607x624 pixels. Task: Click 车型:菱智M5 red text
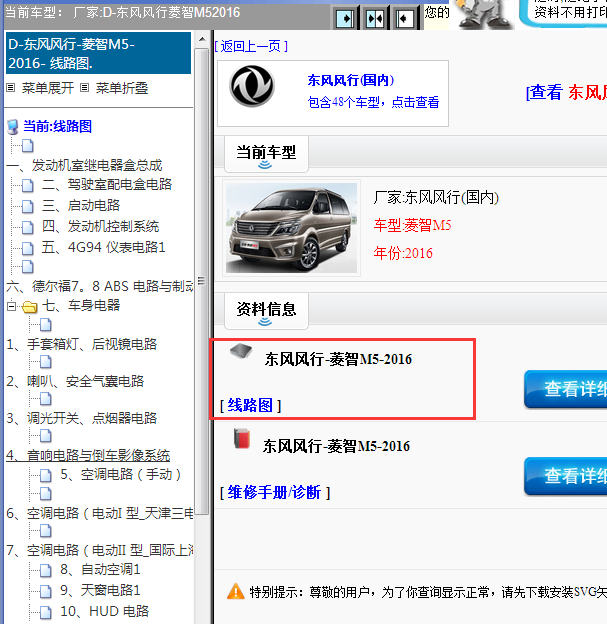point(412,226)
